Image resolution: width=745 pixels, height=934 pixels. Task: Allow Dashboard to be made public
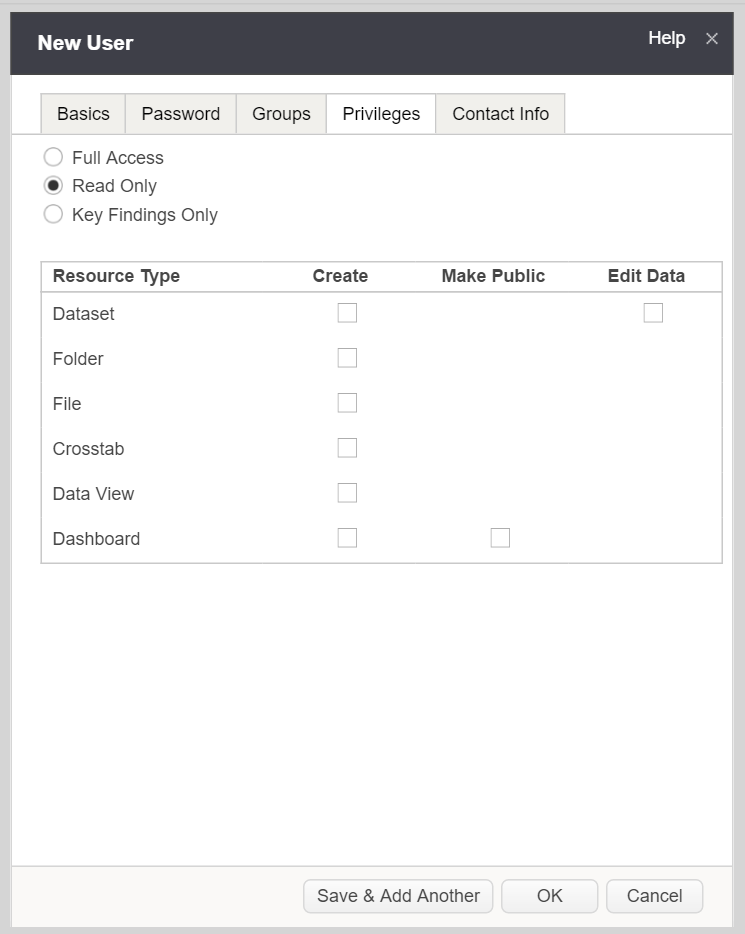(x=500, y=537)
